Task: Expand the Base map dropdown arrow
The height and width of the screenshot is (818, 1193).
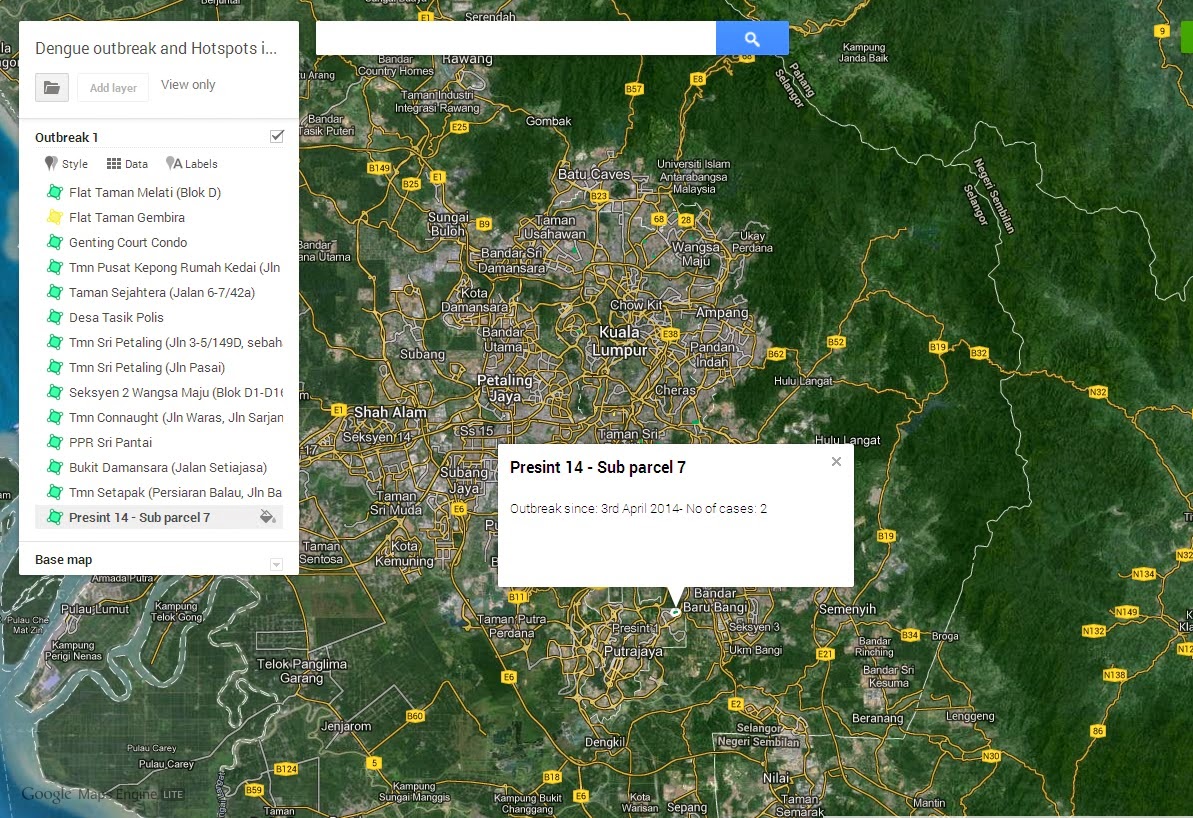Action: (x=277, y=564)
